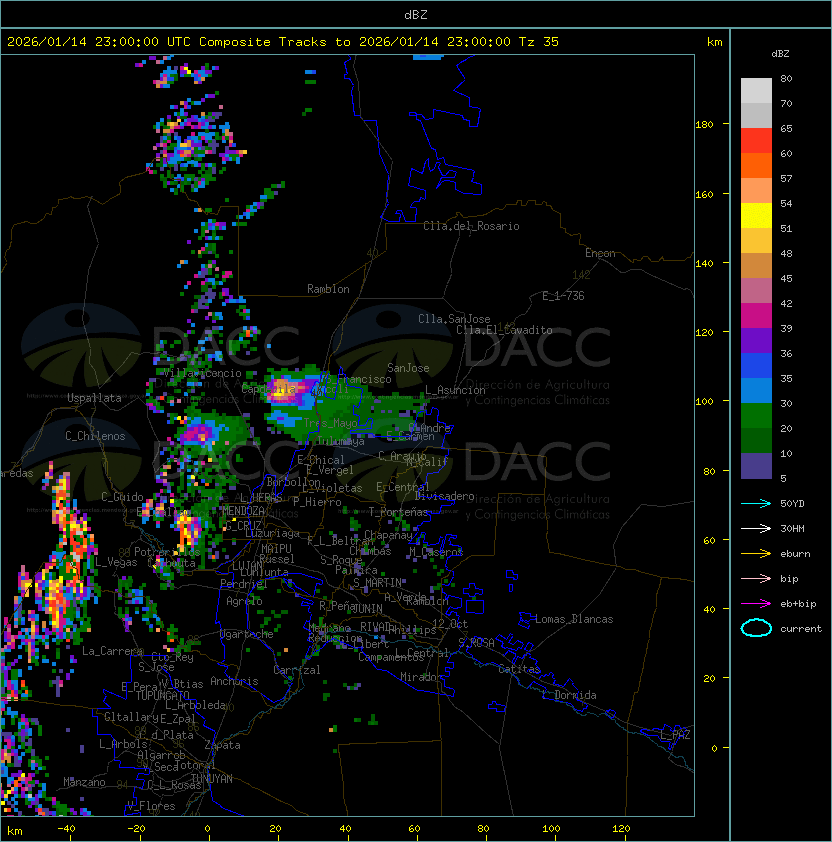
Task: Click the Lomas_Blancas map label
Action: pyautogui.click(x=574, y=619)
